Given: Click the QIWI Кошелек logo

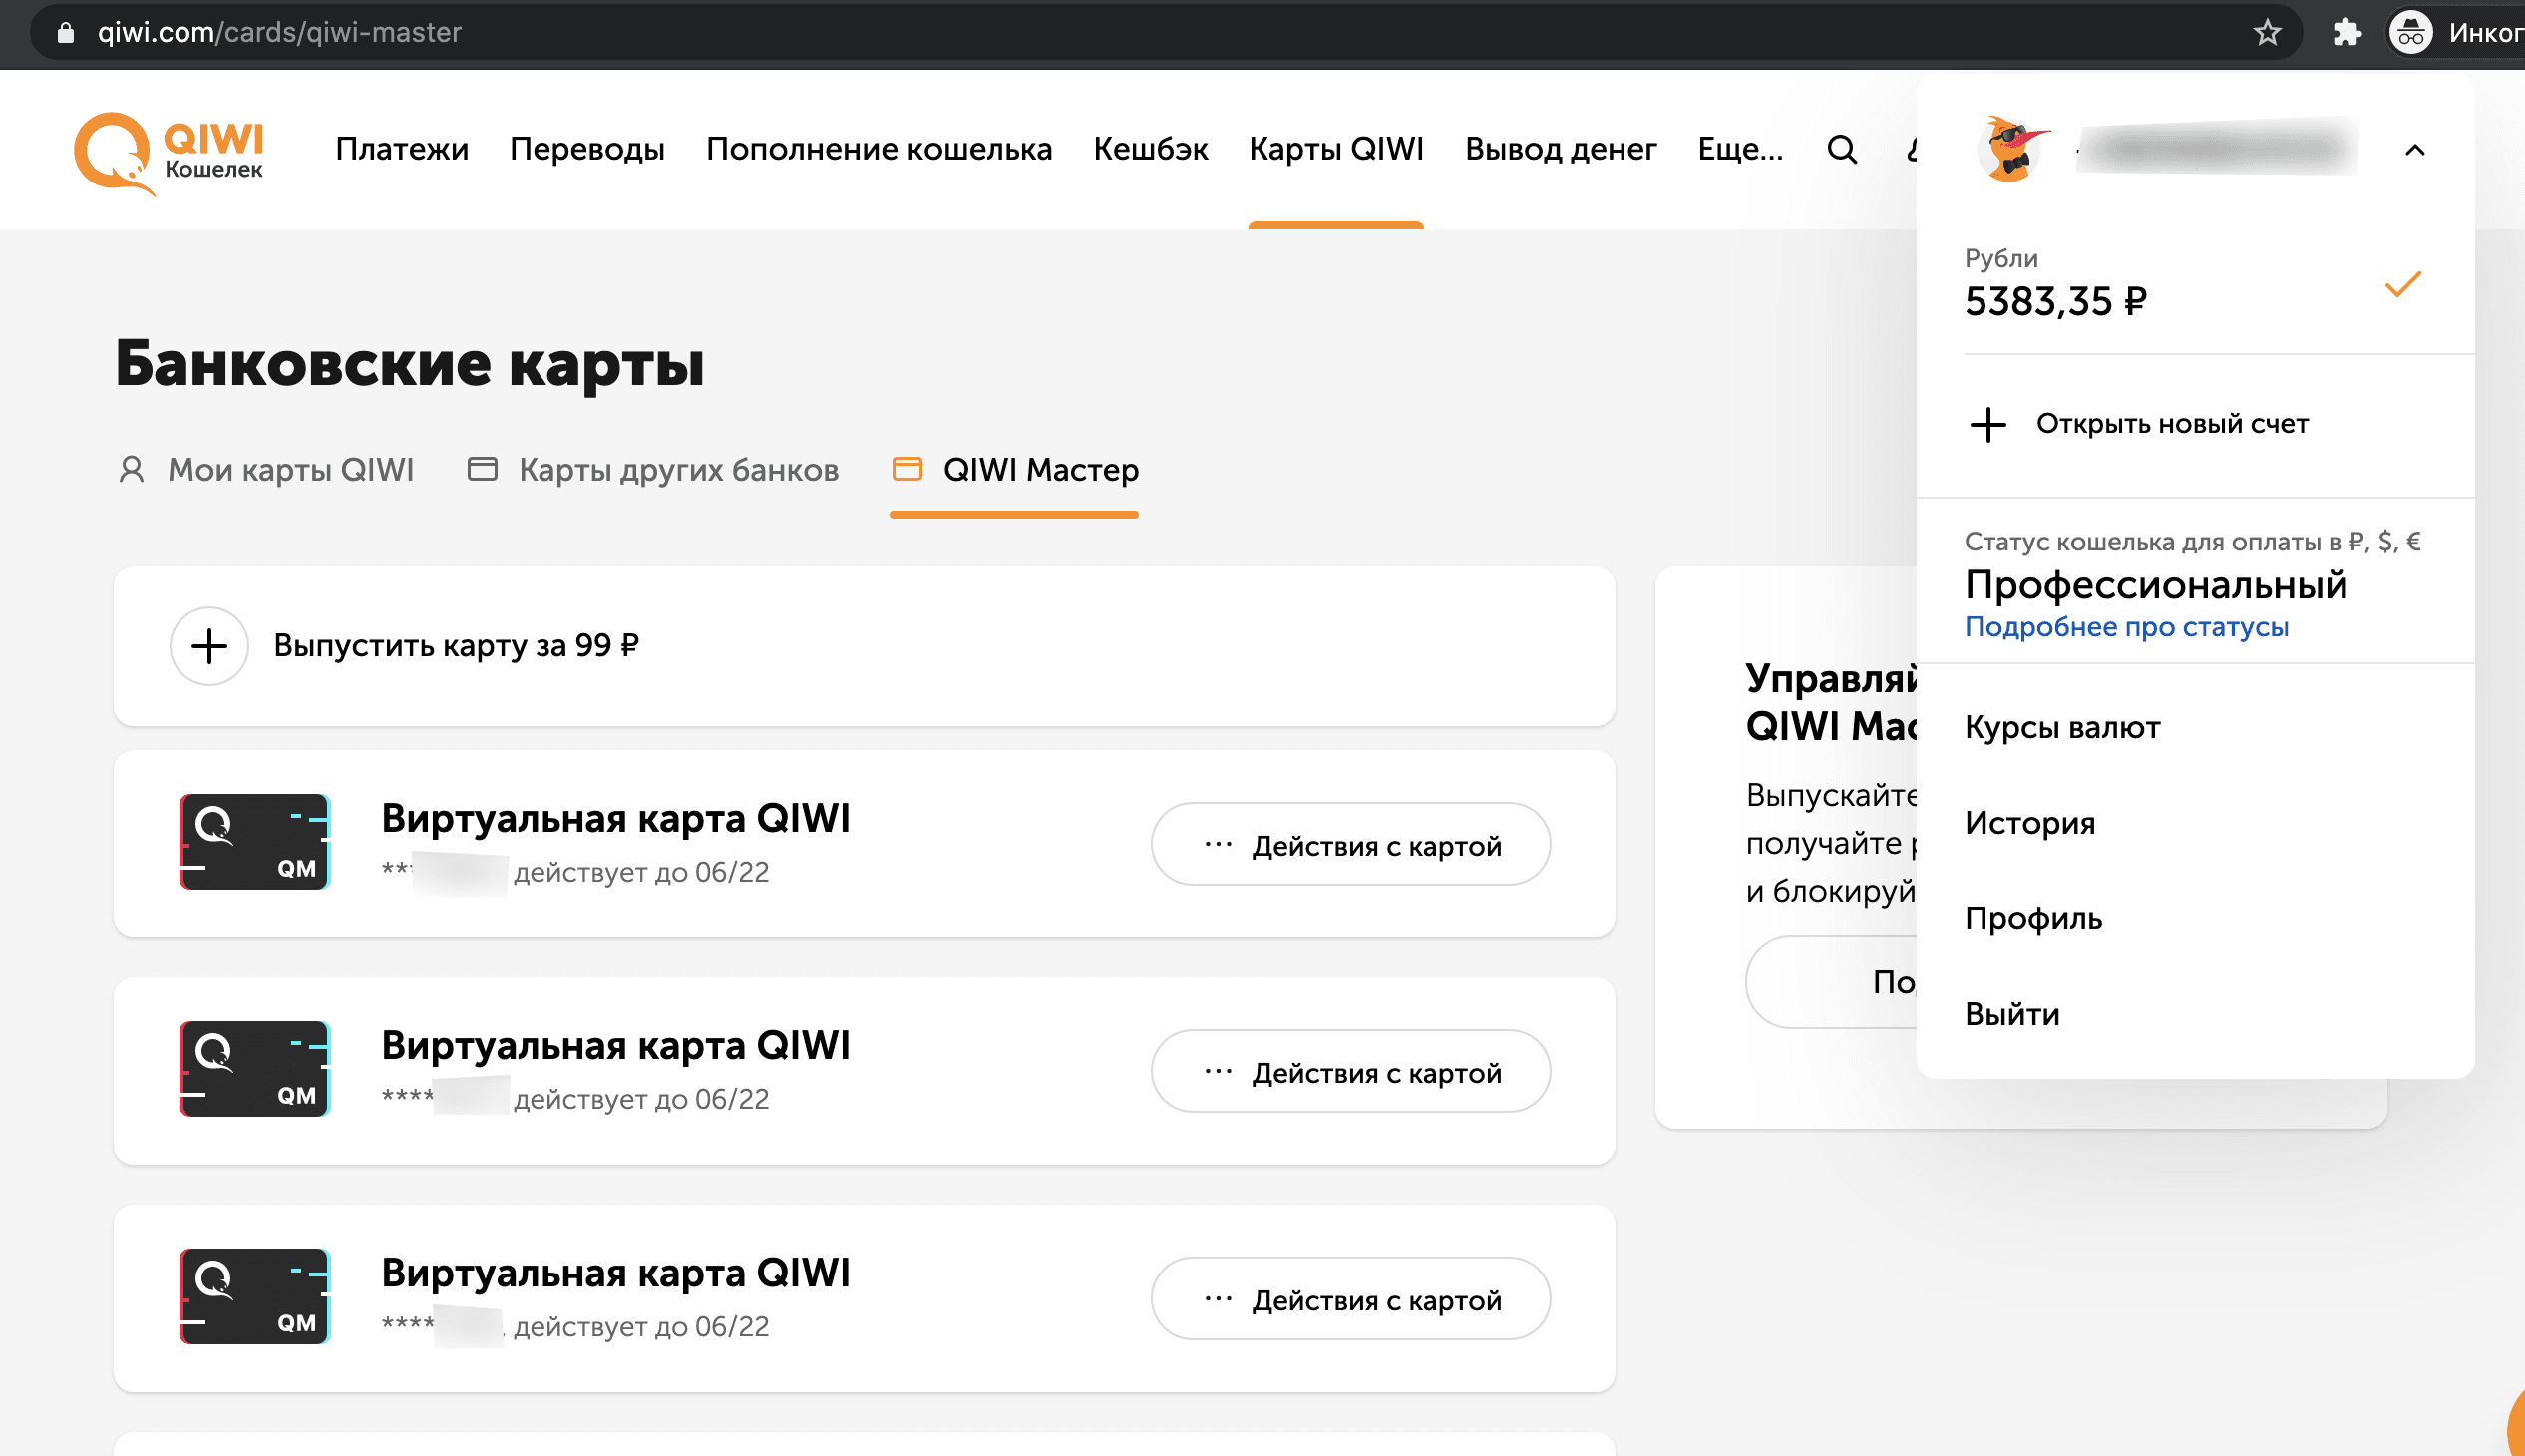Looking at the screenshot, I should (168, 152).
